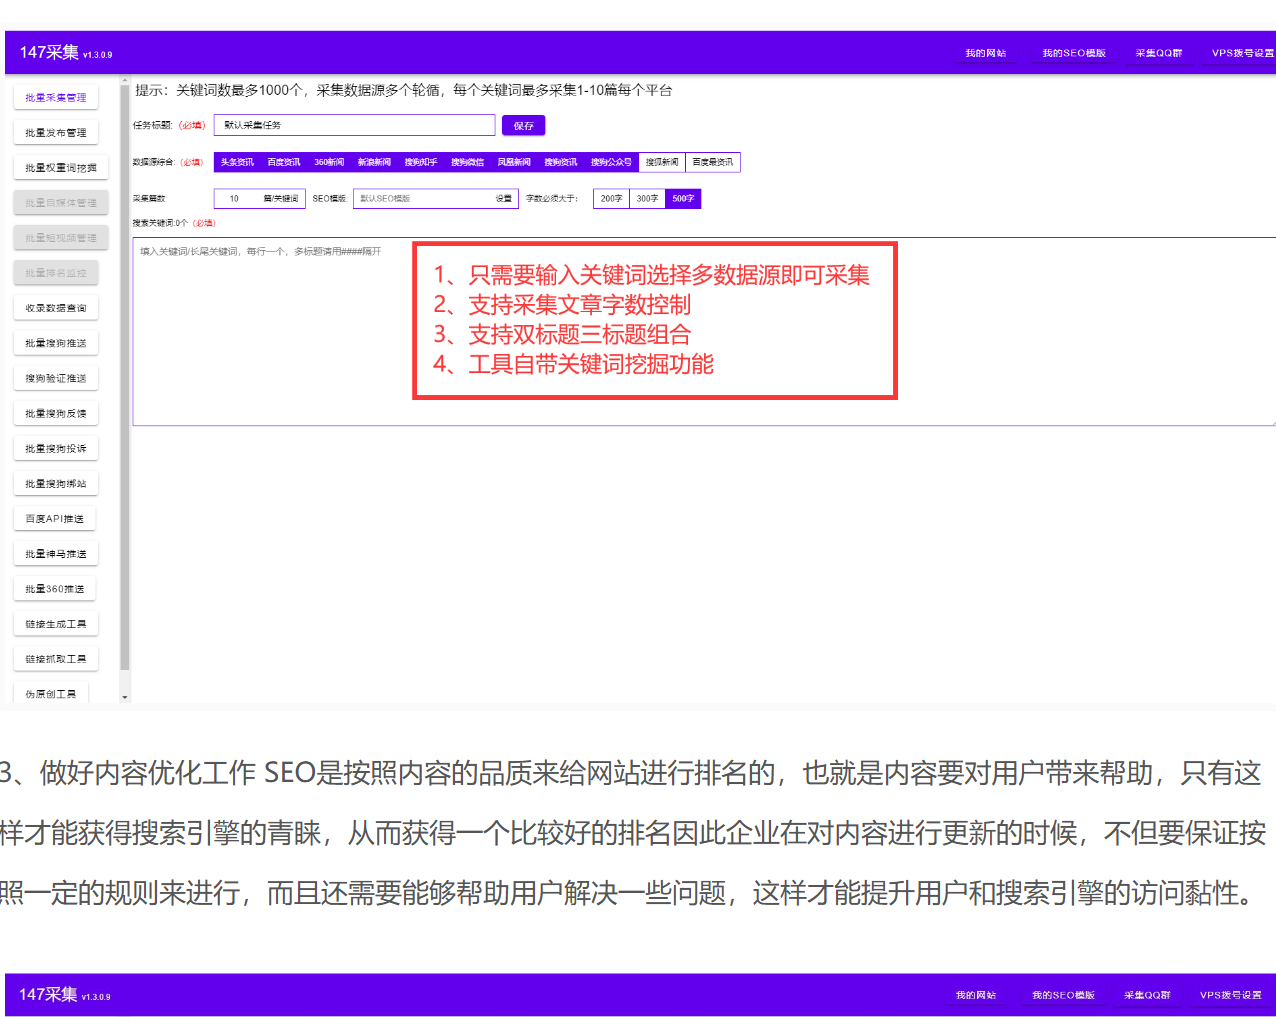Enable the 百度最资讯 data source

click(x=712, y=162)
